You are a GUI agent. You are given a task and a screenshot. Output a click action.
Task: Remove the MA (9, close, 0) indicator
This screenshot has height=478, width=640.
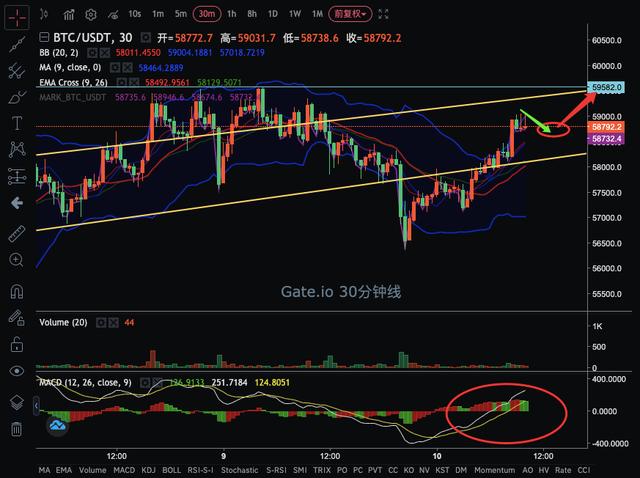click(127, 68)
